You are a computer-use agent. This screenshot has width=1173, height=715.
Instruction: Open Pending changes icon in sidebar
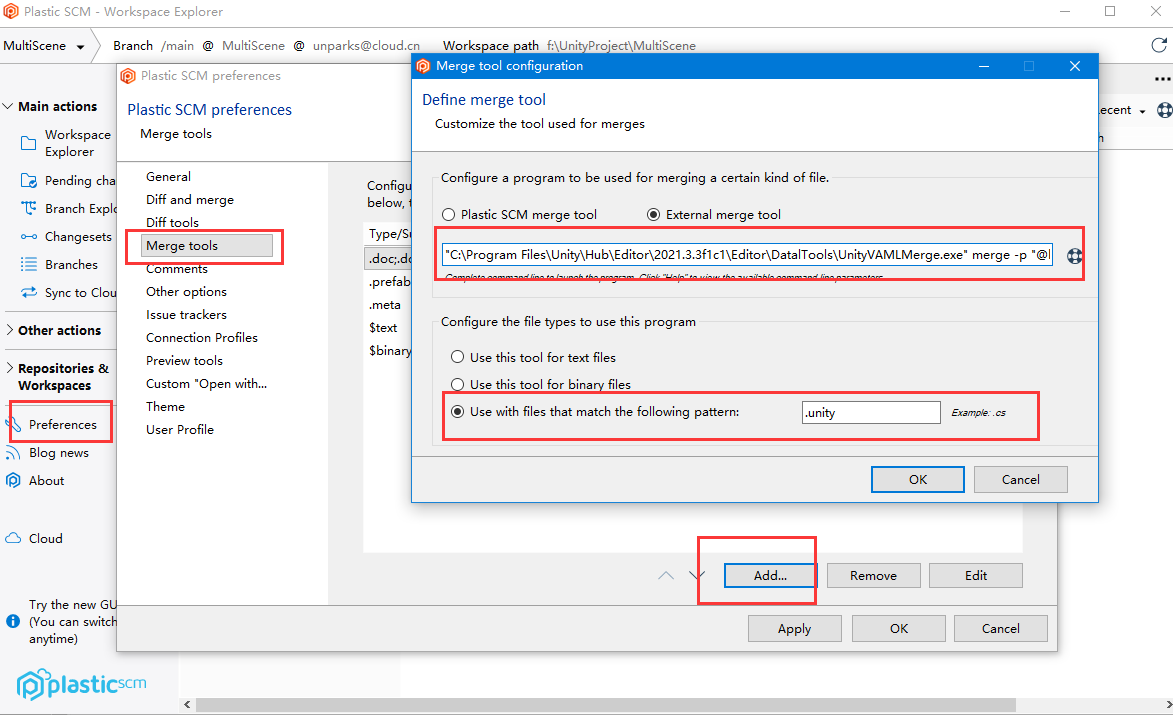(28, 180)
